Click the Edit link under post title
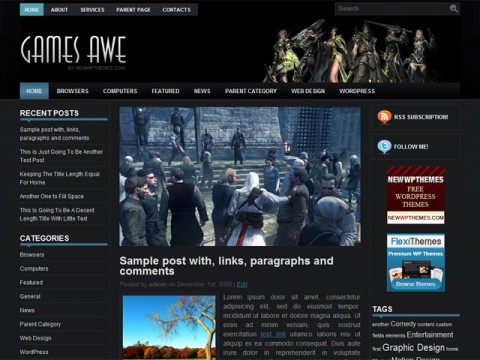Screen dimensions: 480x360 click(242, 284)
